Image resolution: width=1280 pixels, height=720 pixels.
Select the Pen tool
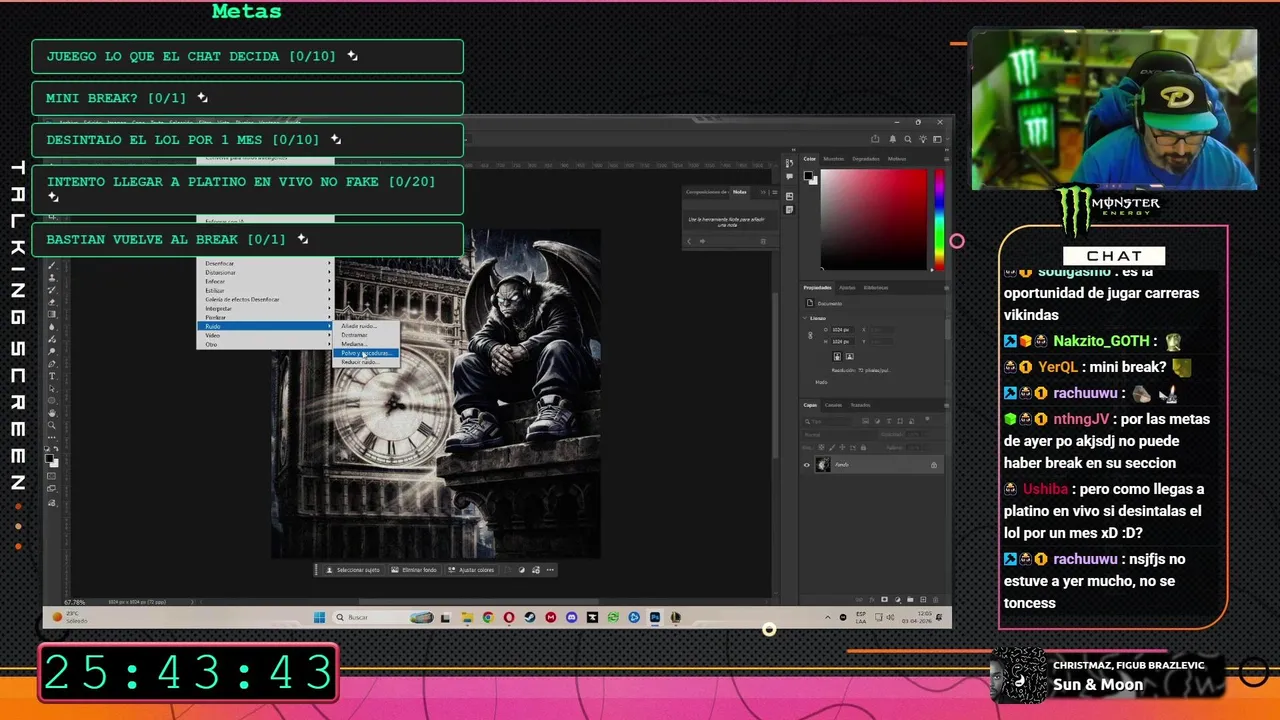[52, 364]
